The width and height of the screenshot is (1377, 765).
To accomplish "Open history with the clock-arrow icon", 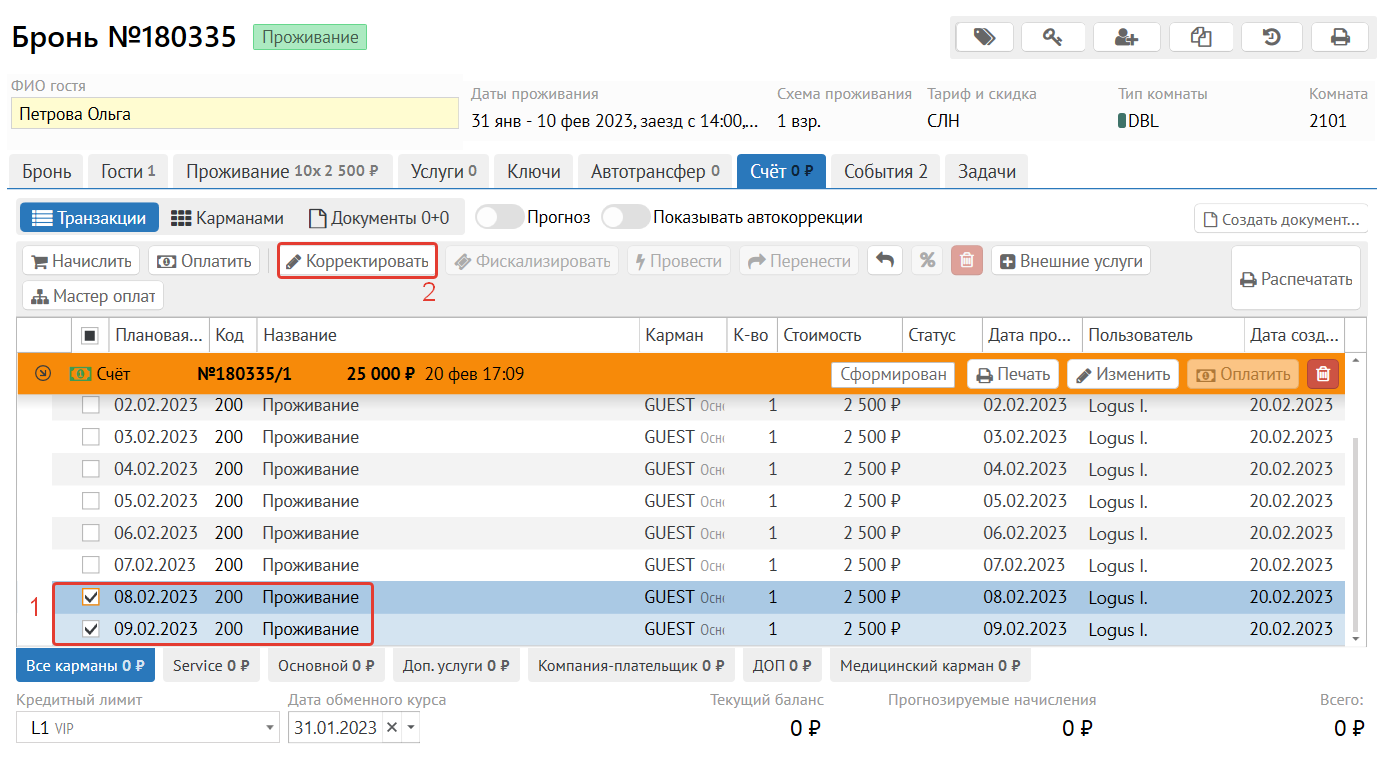I will 1271,37.
